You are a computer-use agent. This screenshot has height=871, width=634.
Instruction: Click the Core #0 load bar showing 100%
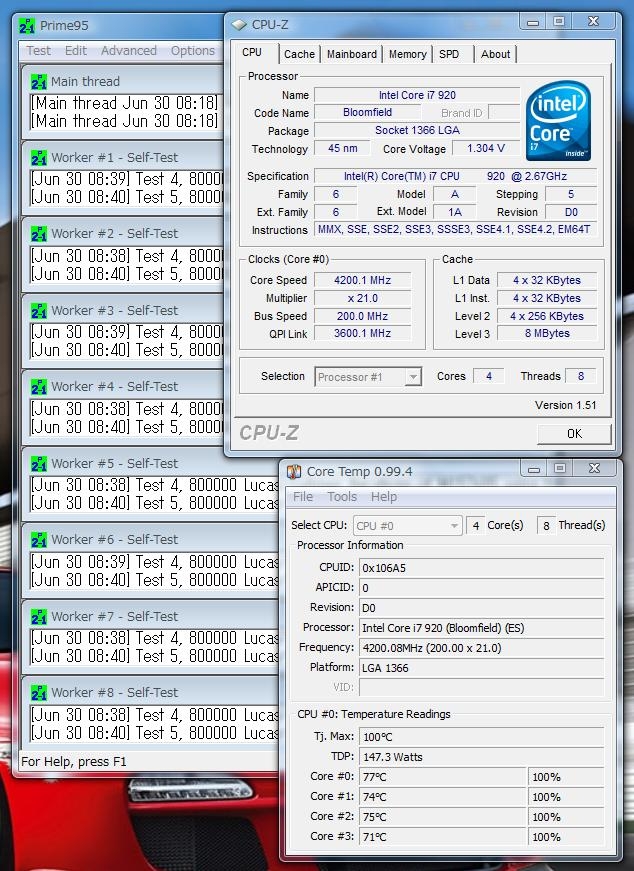coord(566,777)
